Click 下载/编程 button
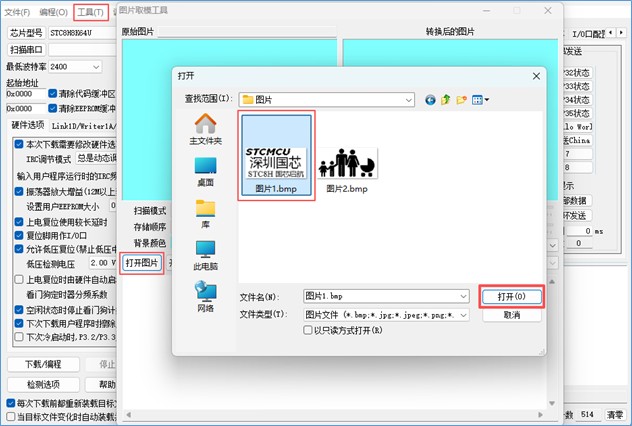Image resolution: width=632 pixels, height=426 pixels. coord(43,364)
